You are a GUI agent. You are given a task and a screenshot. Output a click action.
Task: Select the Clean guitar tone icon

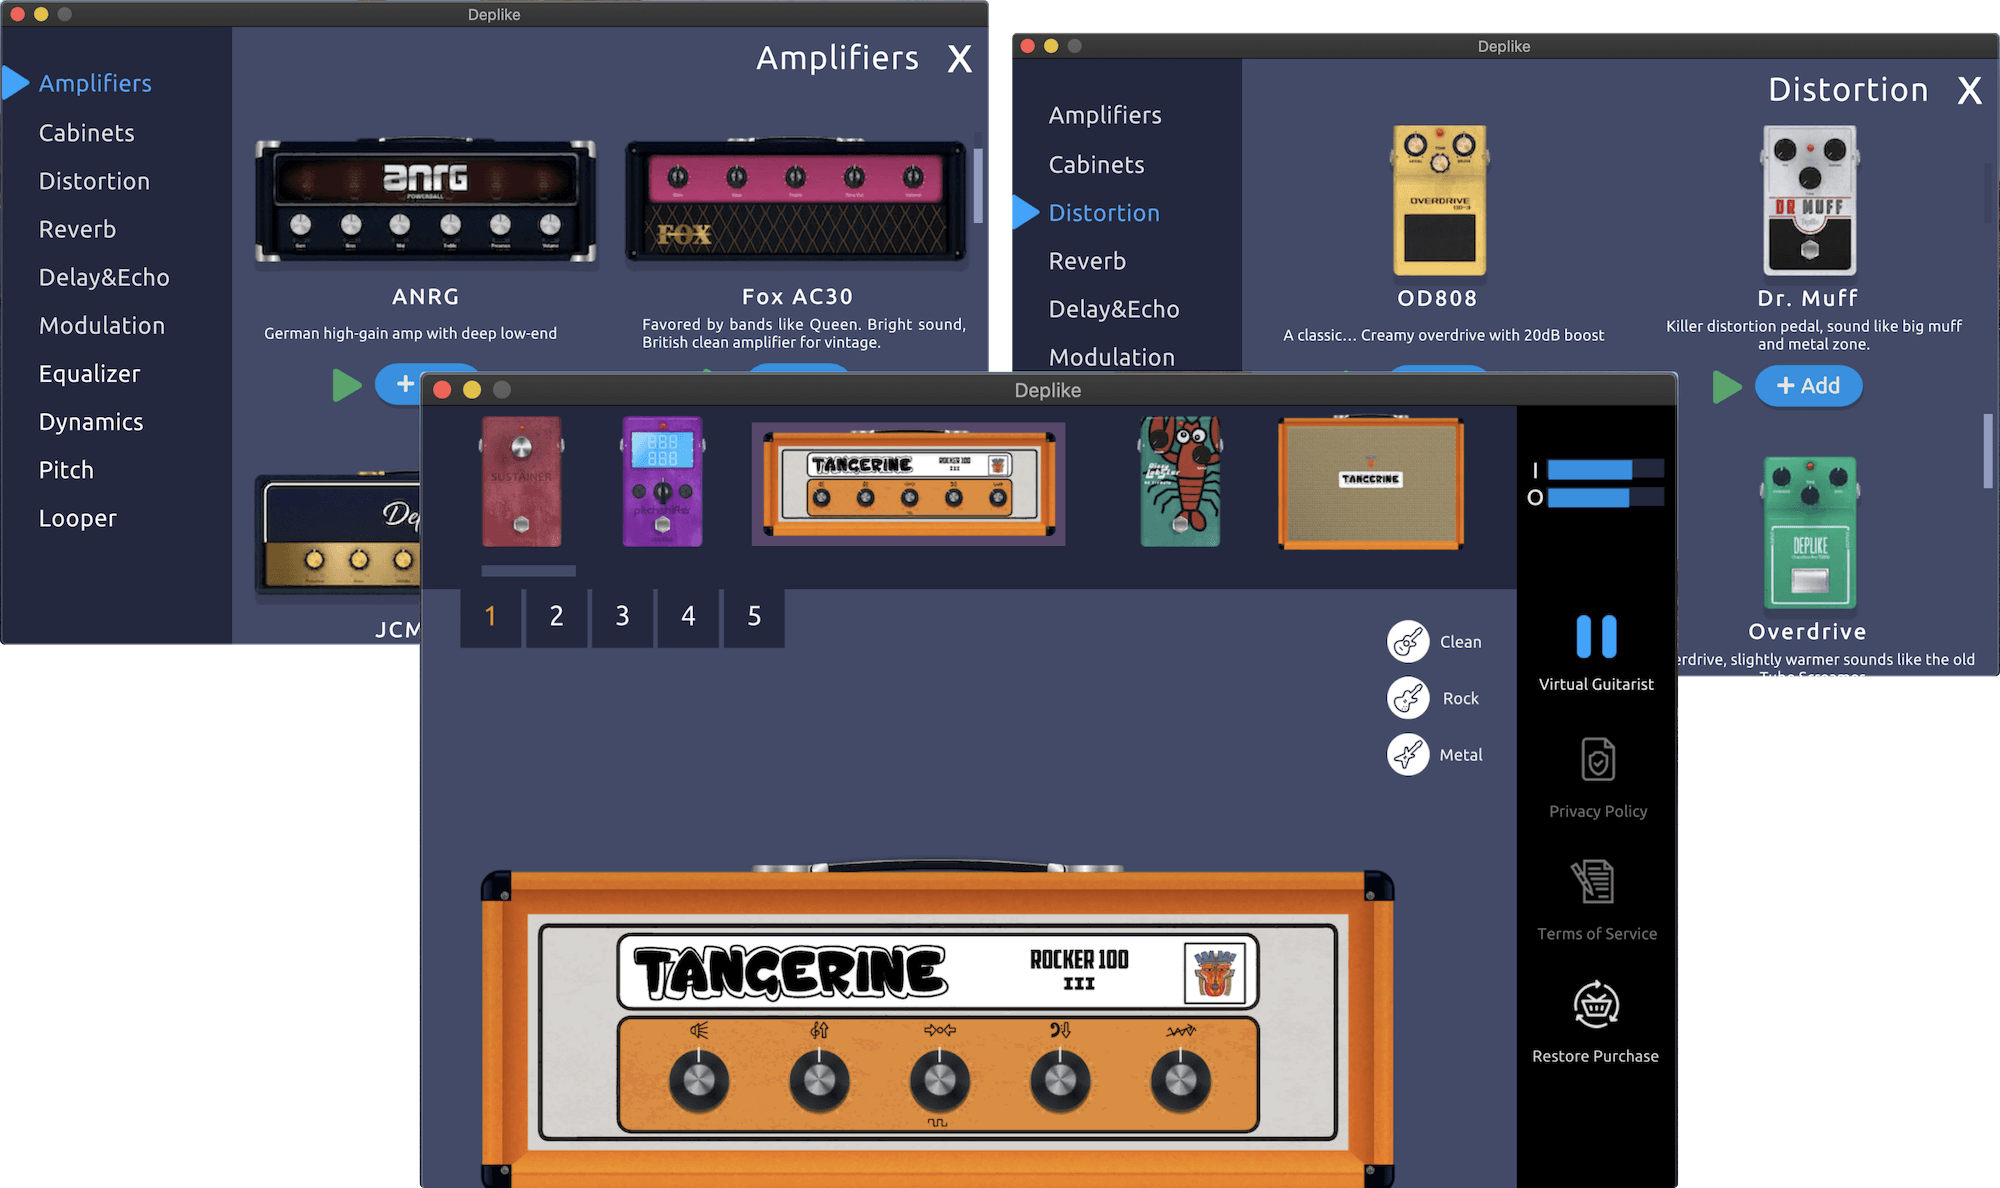[x=1410, y=642]
